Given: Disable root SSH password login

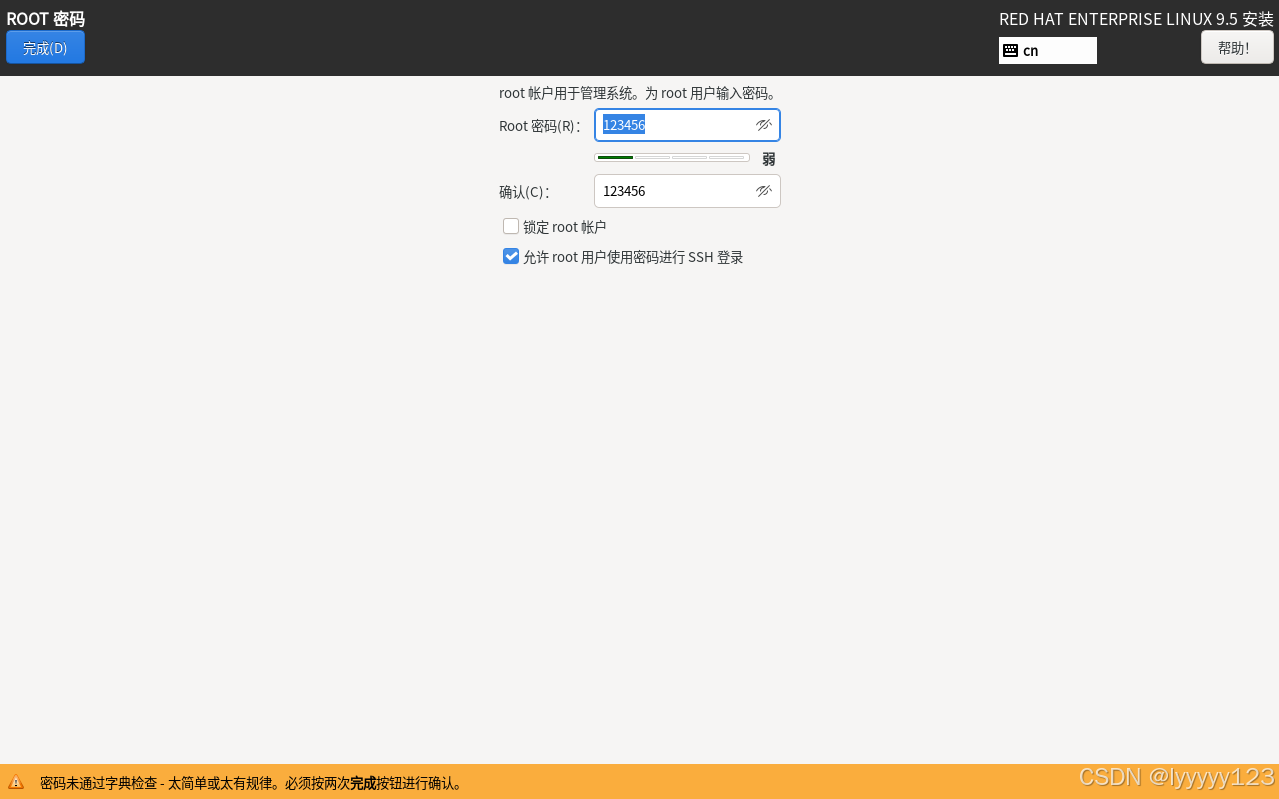Looking at the screenshot, I should click(x=511, y=257).
